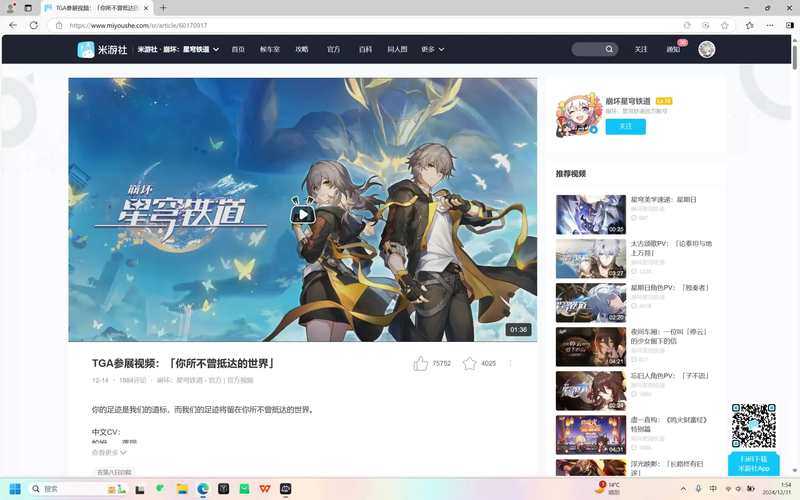Like the post with the thumbs-up icon
The width and height of the screenshot is (800, 500).
click(420, 363)
